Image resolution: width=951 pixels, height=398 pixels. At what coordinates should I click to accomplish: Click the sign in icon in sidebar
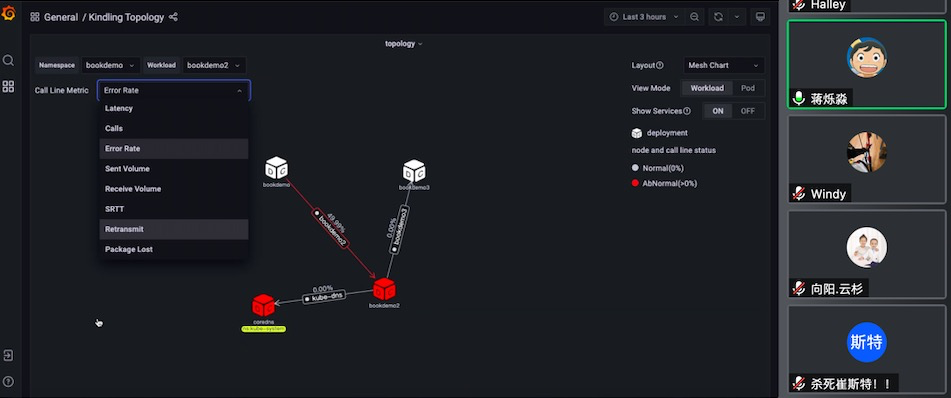(x=8, y=355)
